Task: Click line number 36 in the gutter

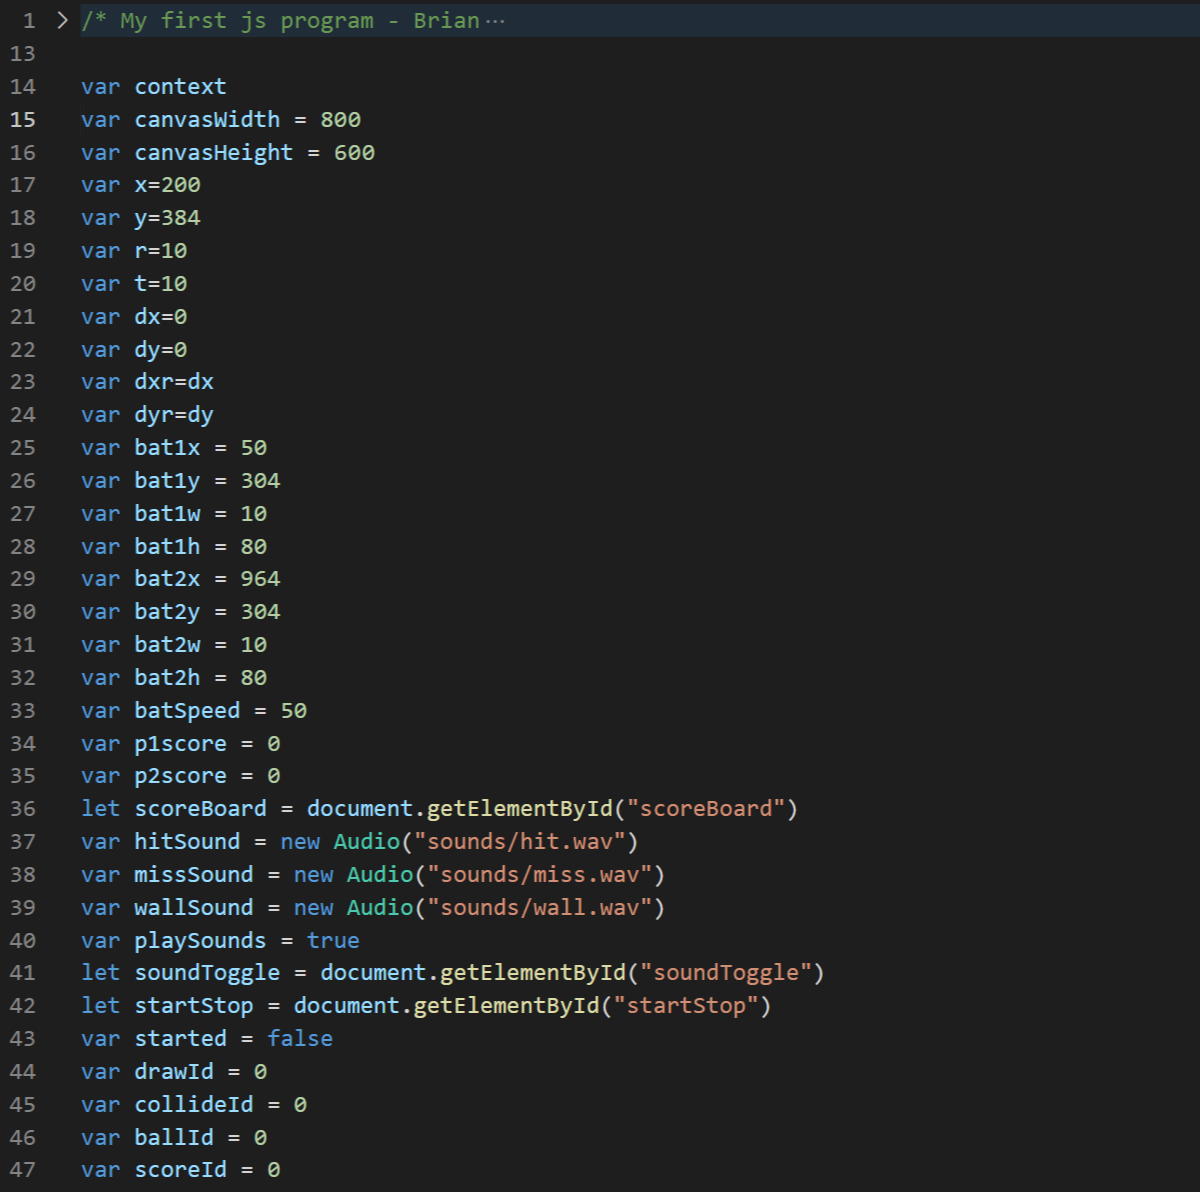Action: [x=23, y=809]
